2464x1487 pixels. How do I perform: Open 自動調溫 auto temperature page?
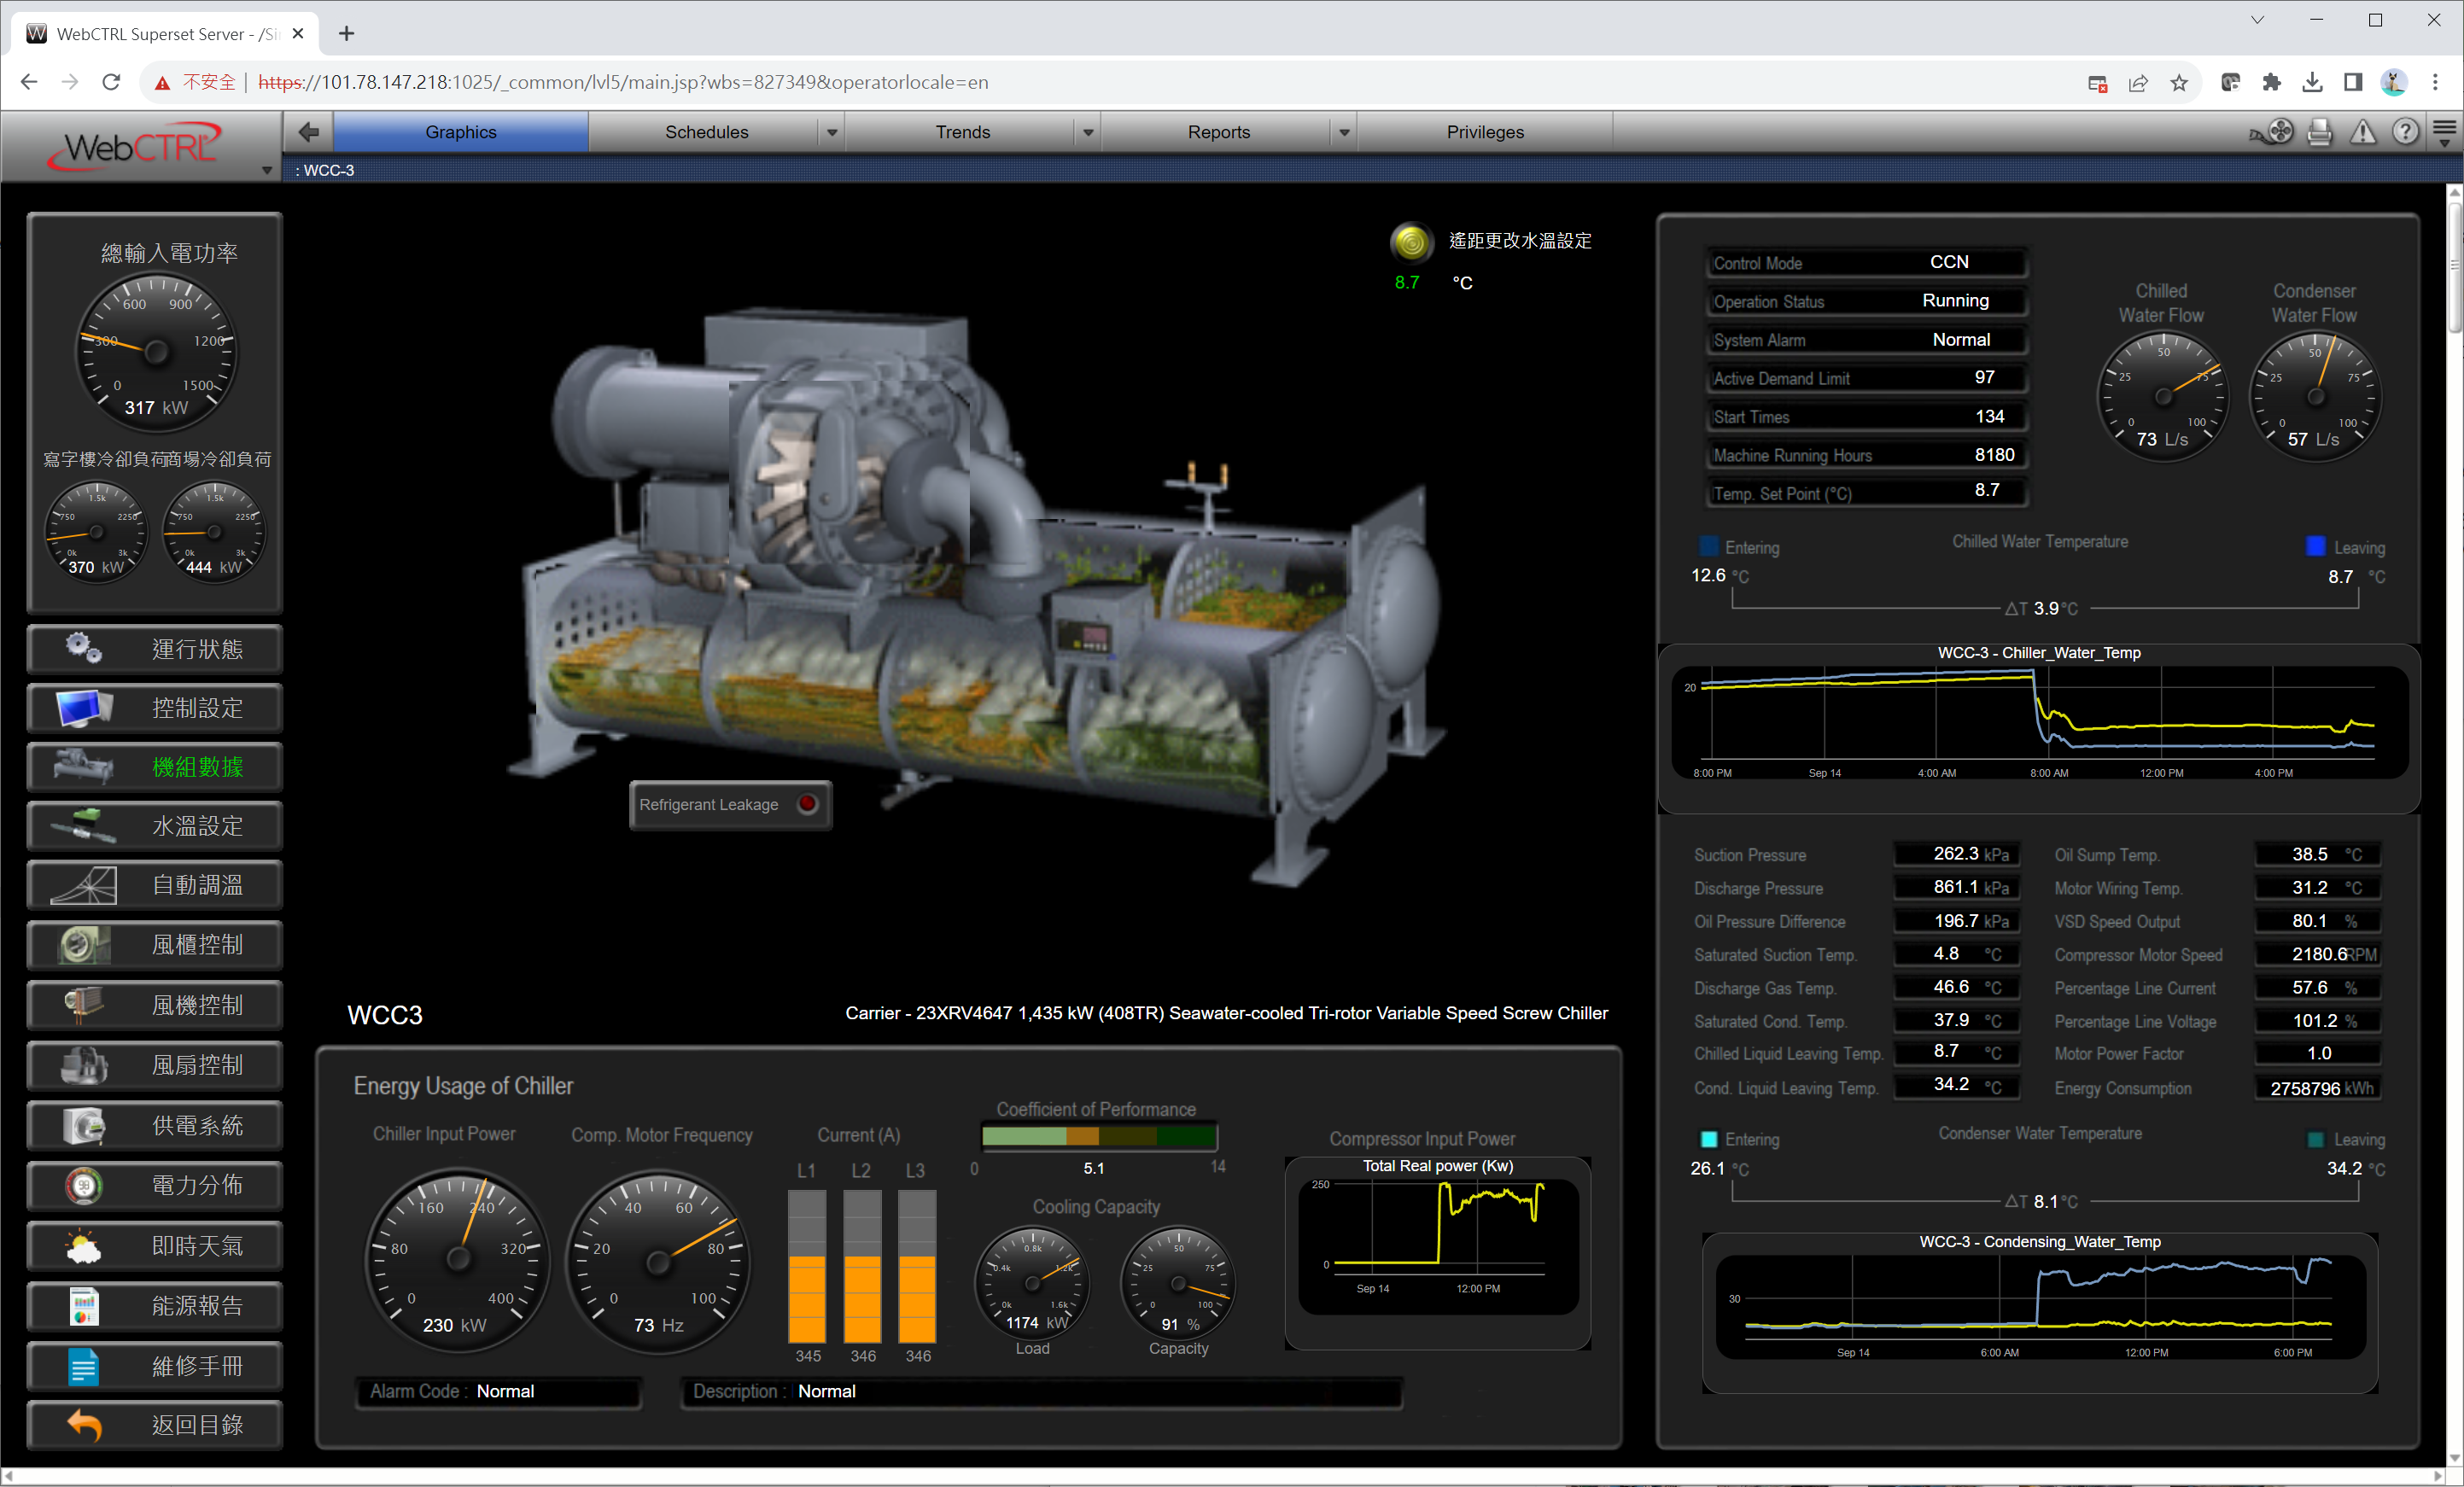tap(155, 885)
